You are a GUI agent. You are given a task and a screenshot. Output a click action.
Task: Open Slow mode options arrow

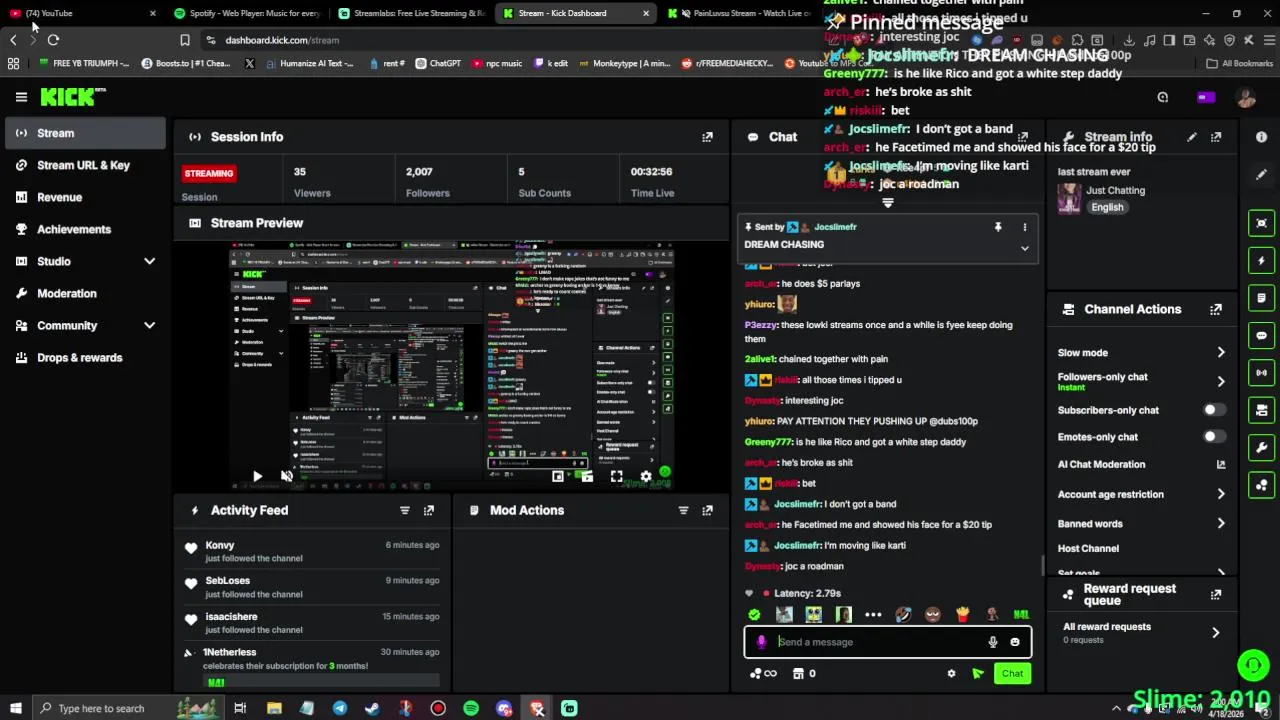coord(1221,353)
